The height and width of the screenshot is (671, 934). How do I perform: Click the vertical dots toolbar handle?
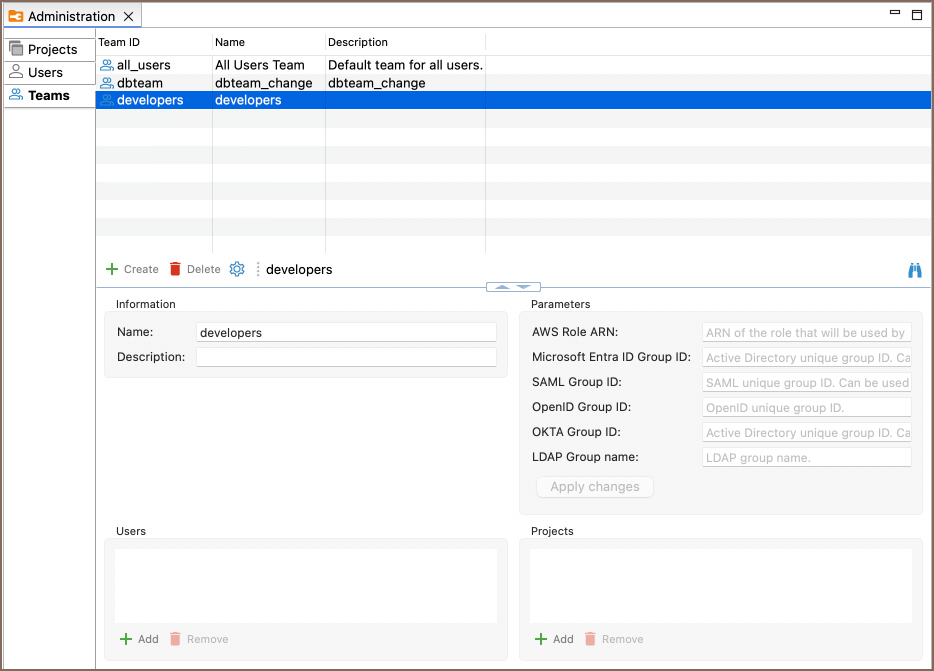pos(257,269)
